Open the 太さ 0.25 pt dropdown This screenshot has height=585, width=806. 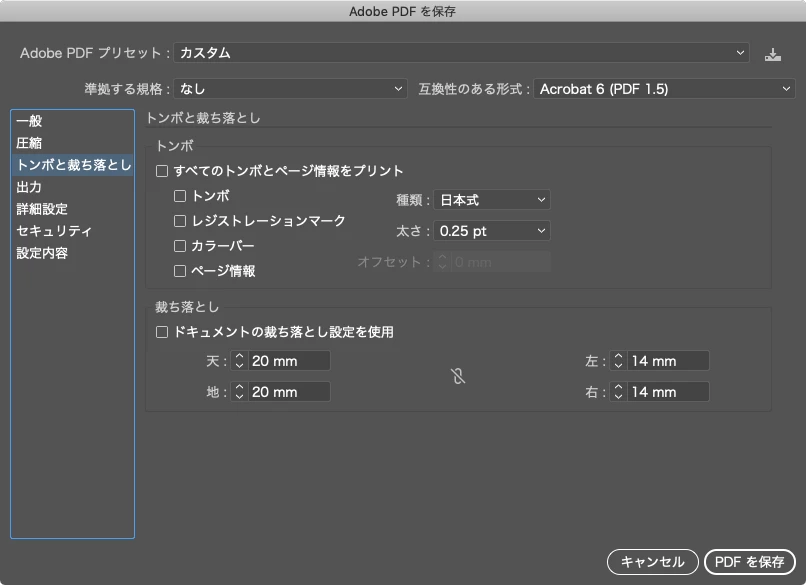pyautogui.click(x=492, y=231)
